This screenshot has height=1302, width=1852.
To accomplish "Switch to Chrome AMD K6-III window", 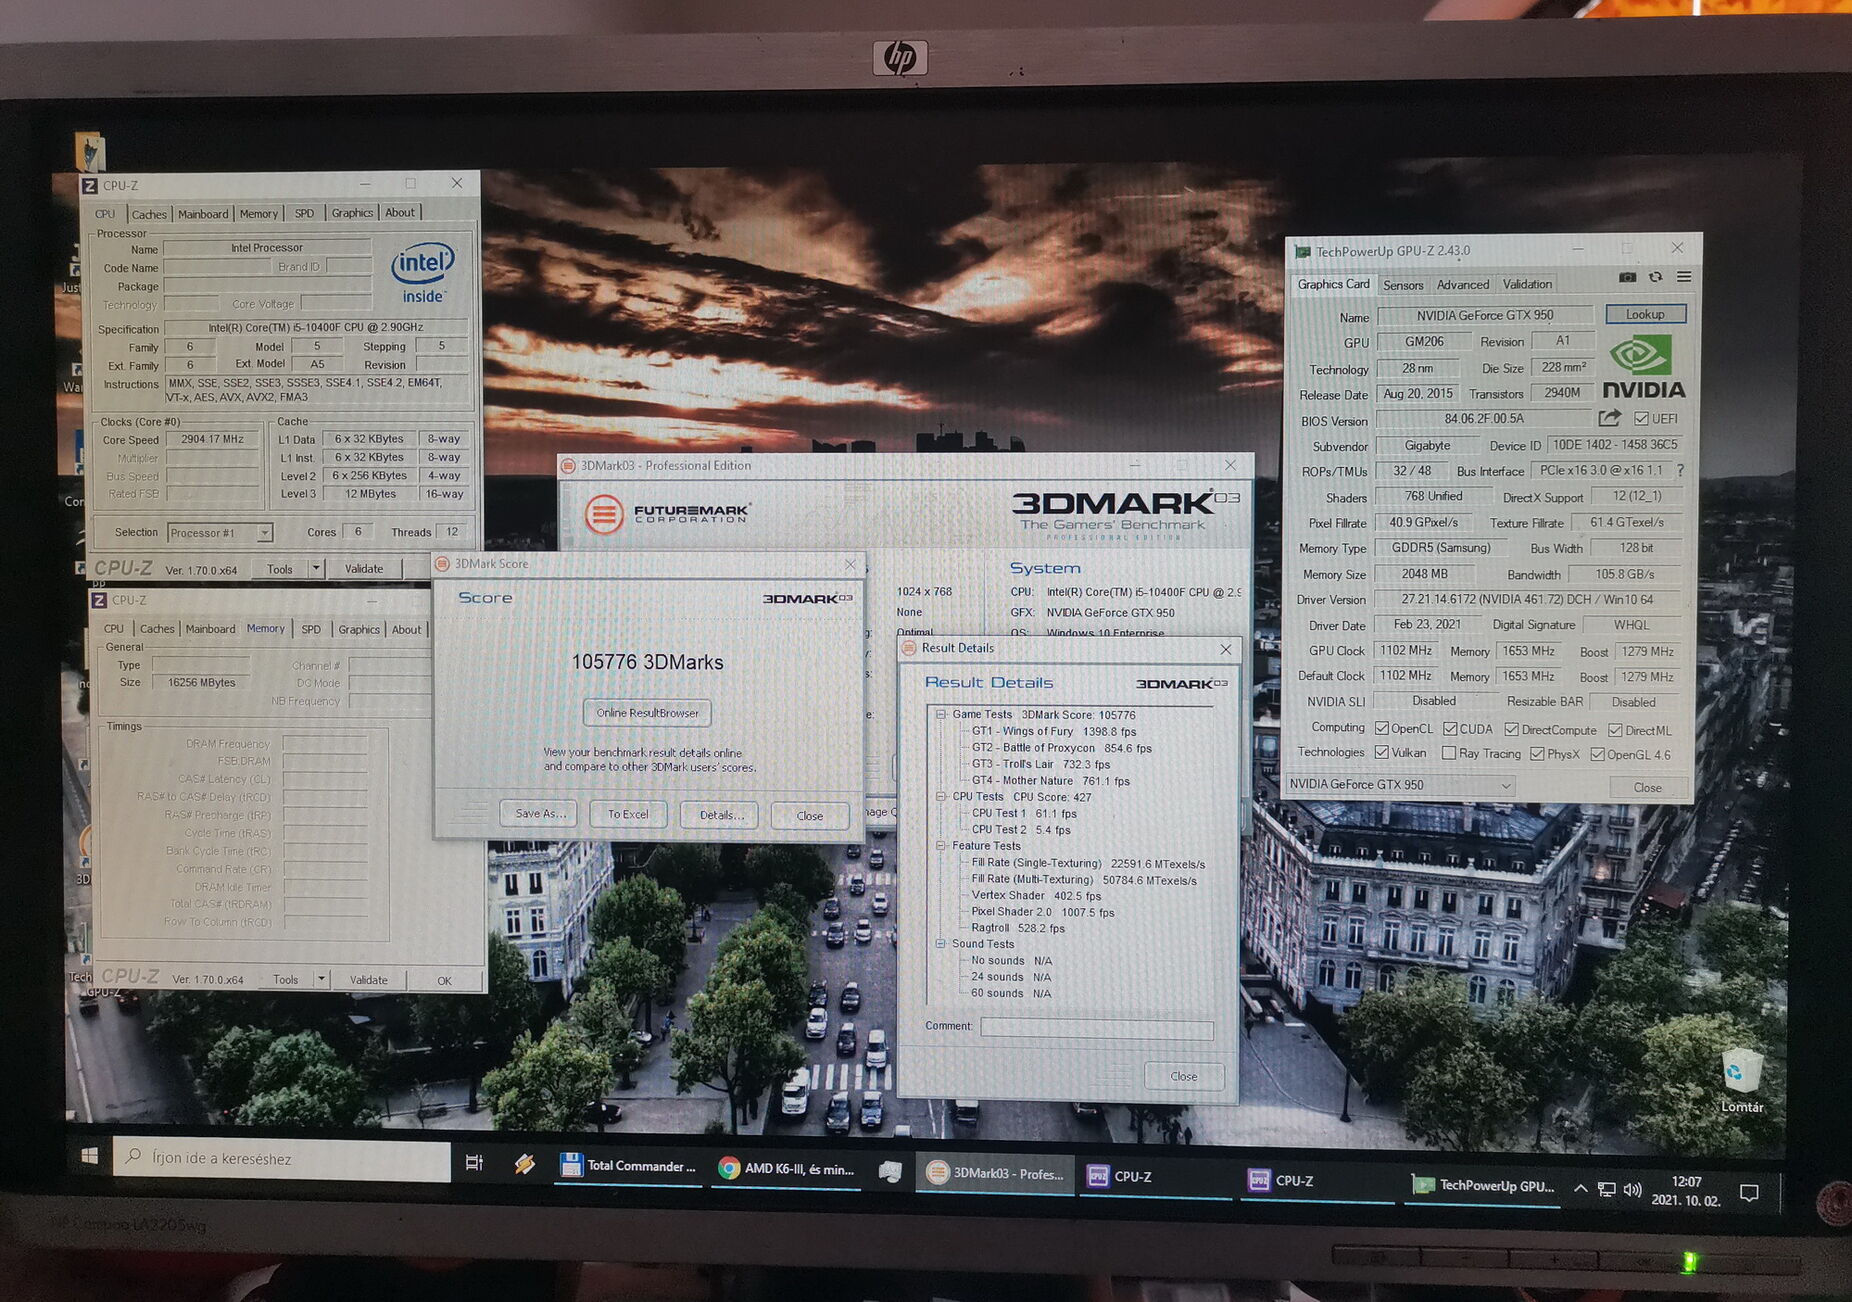I will 787,1168.
